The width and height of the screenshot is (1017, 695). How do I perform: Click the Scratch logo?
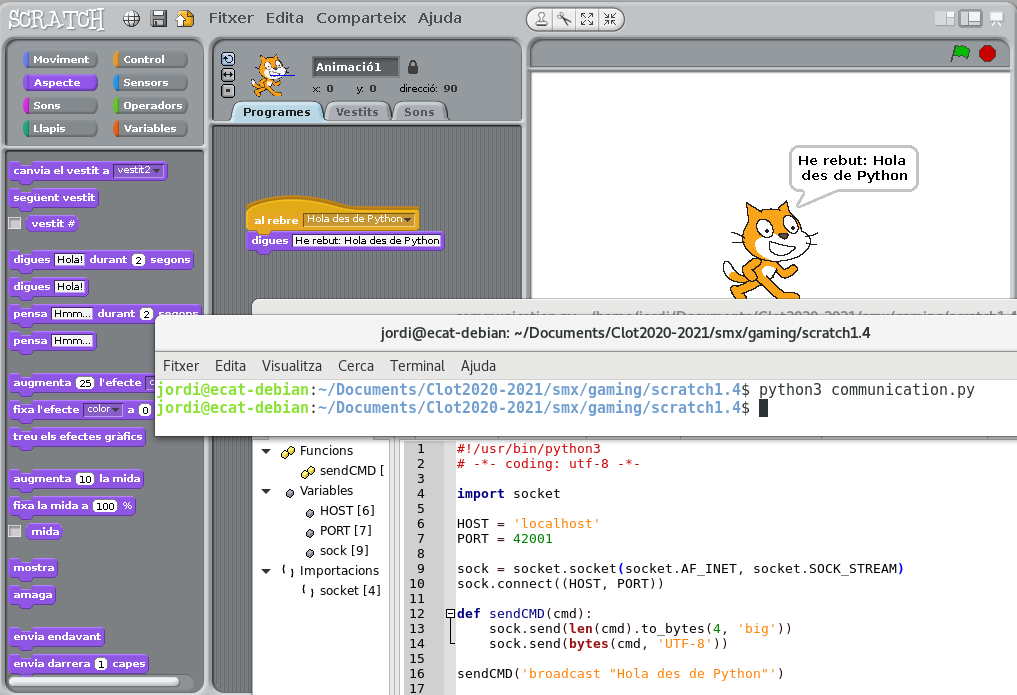point(56,19)
